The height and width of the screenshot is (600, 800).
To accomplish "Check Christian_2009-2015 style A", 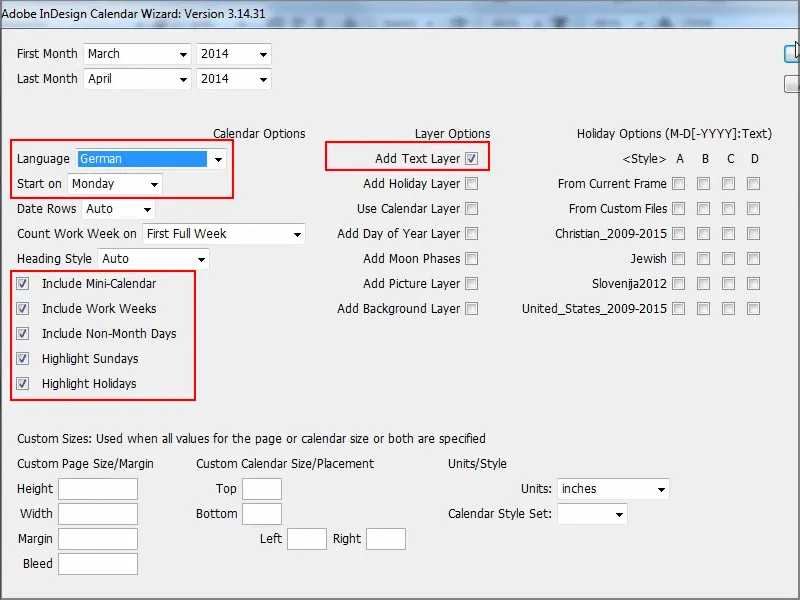I will [679, 234].
